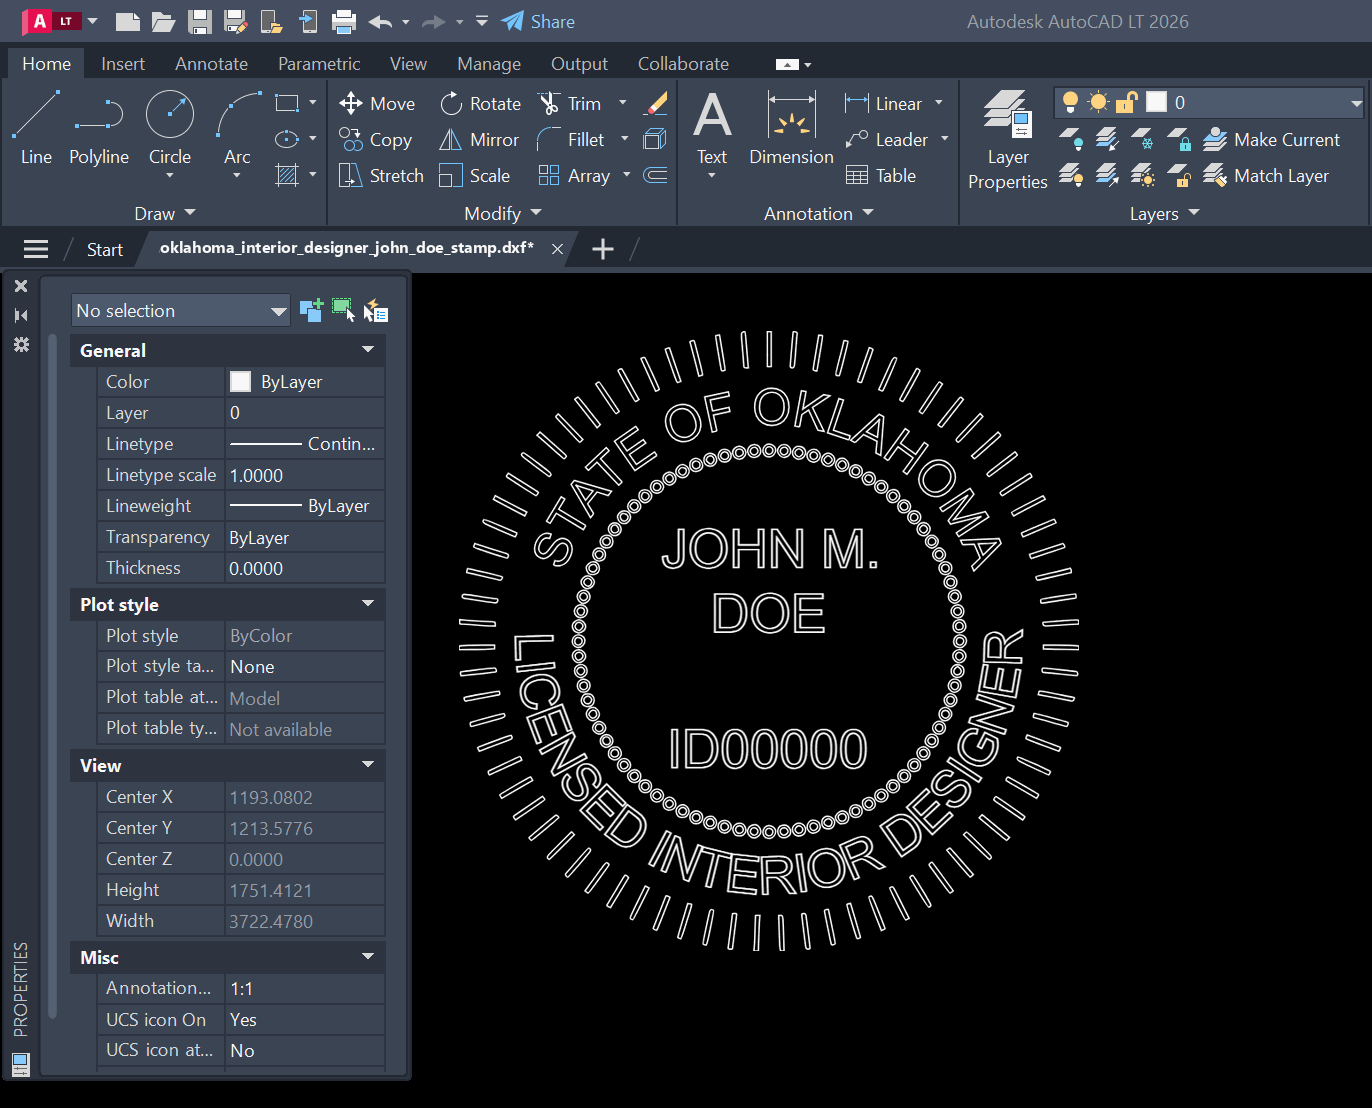Collapse the Plot style section

[368, 604]
